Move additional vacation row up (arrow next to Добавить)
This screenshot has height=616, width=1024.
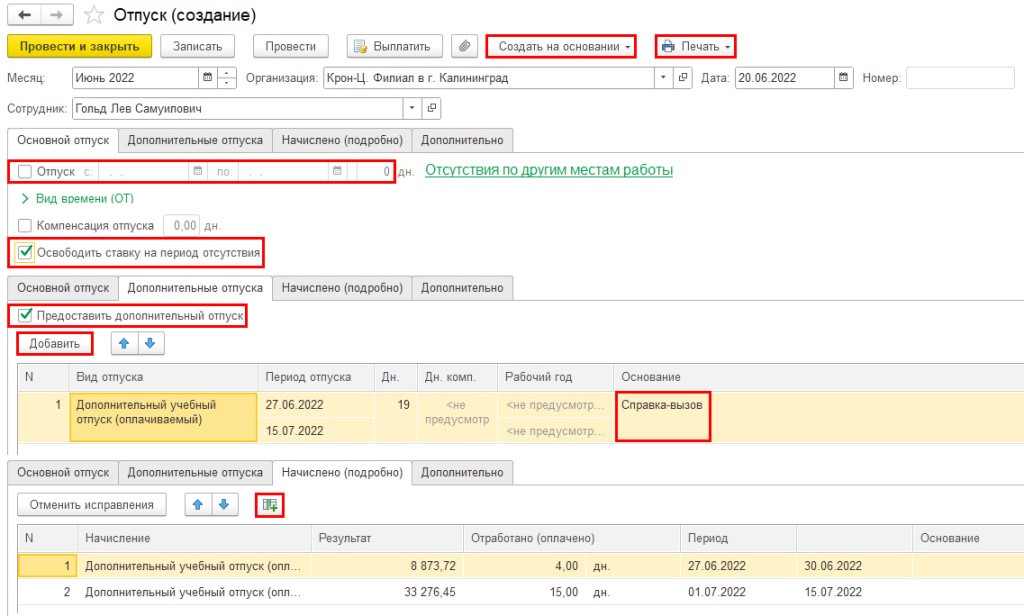124,344
